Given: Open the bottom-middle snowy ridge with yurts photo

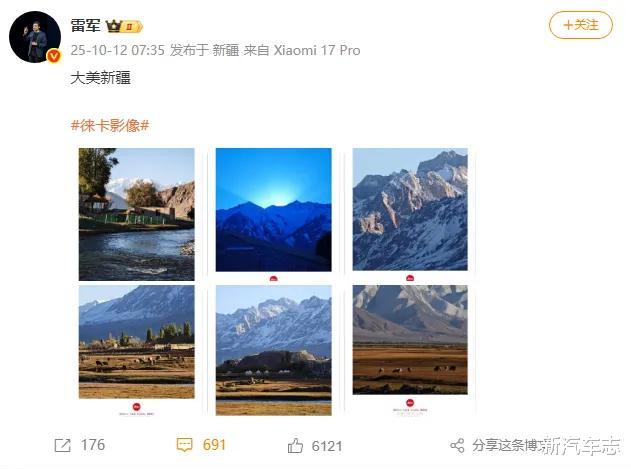Looking at the screenshot, I should coord(274,350).
